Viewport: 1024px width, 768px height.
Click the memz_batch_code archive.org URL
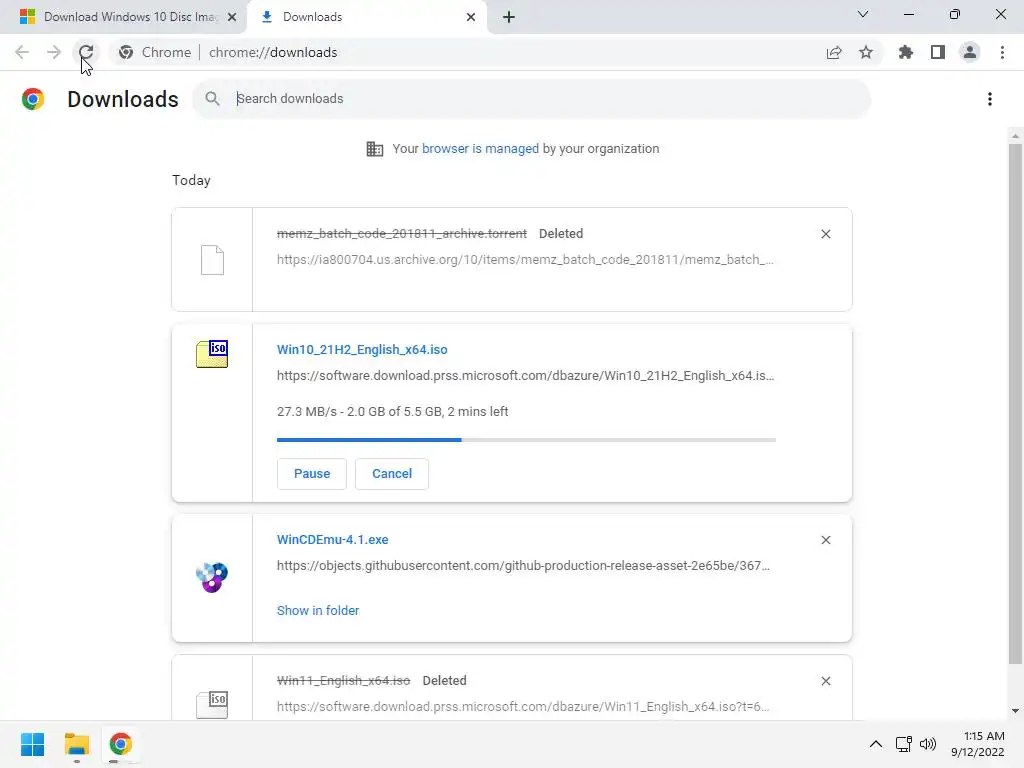pos(526,259)
